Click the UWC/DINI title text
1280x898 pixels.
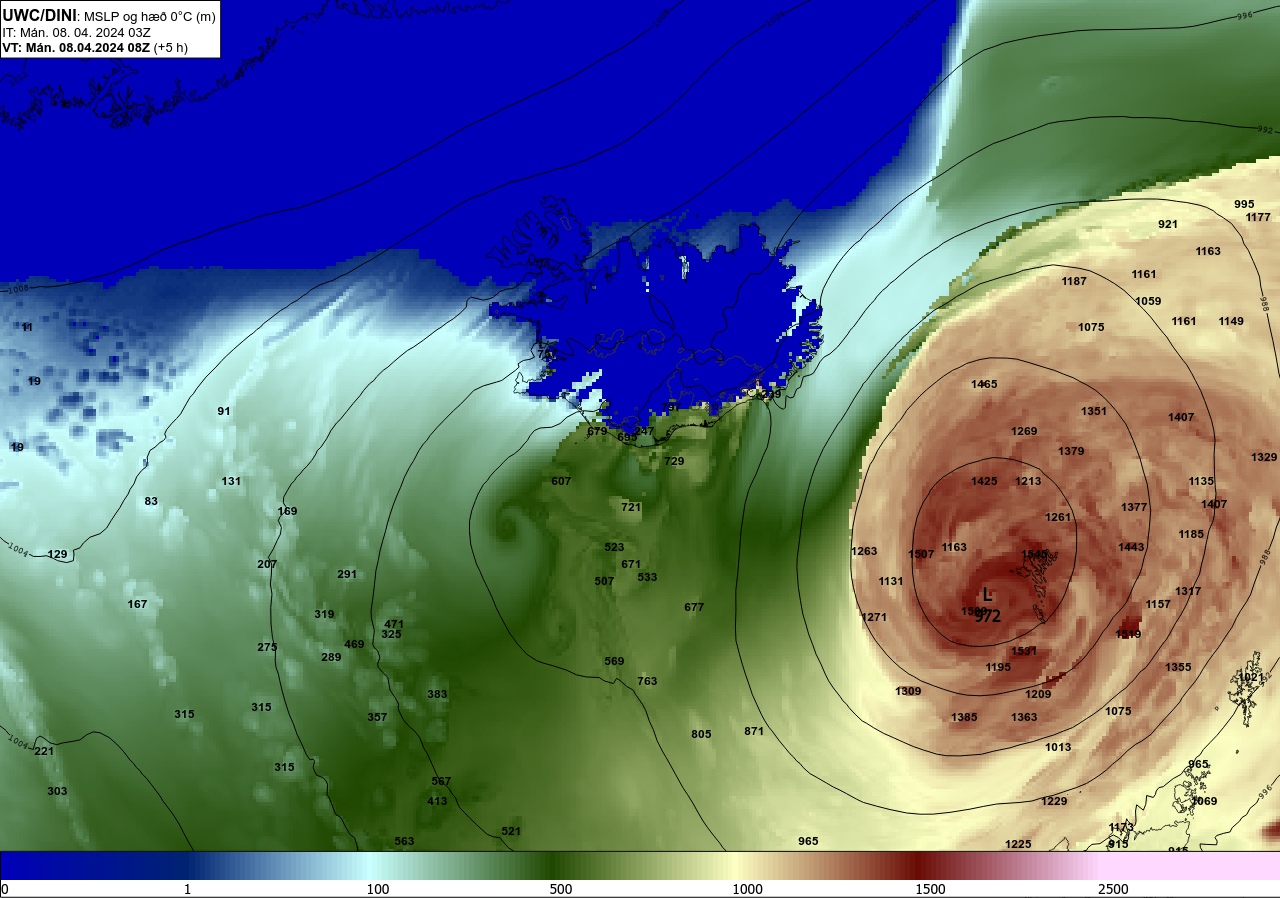pyautogui.click(x=39, y=15)
